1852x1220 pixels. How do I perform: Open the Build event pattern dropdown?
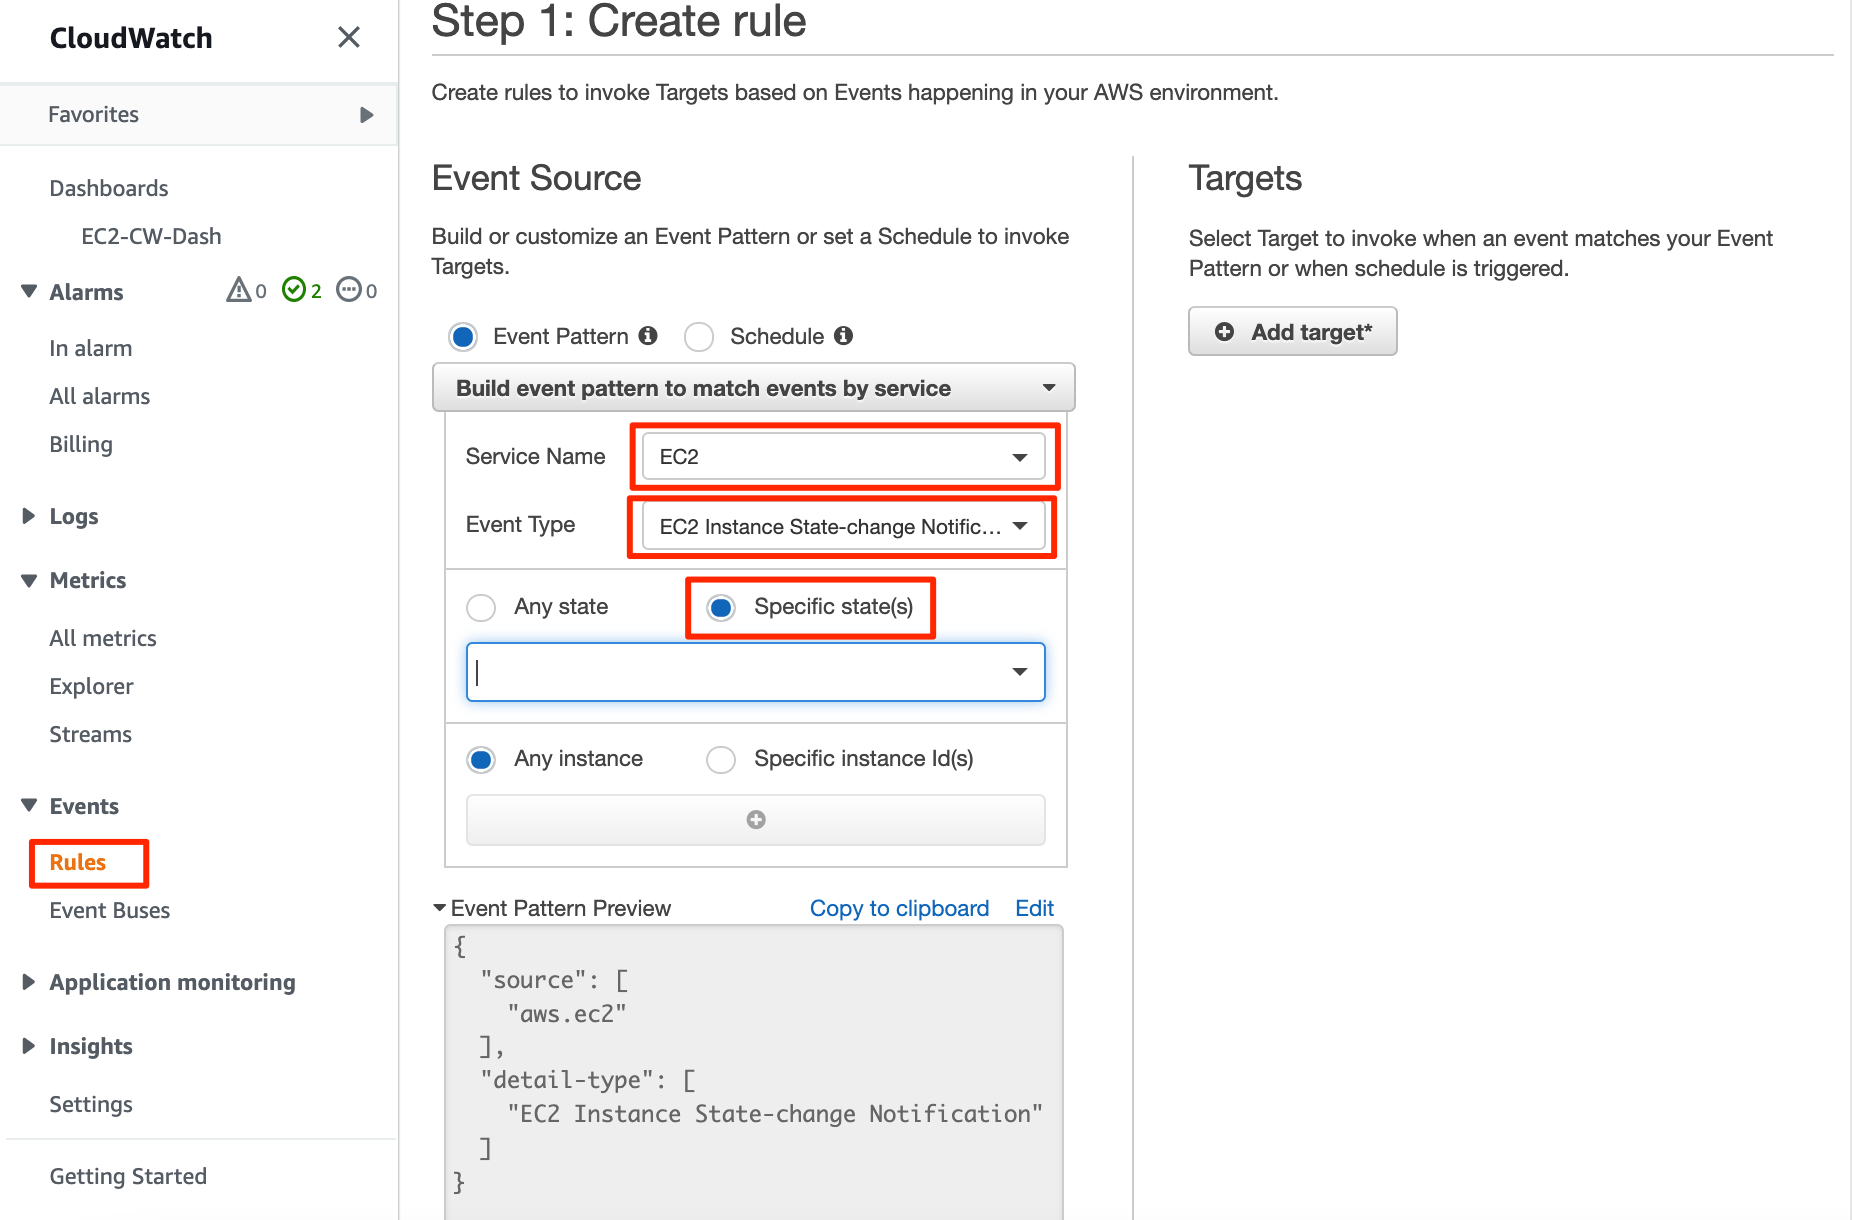click(754, 388)
